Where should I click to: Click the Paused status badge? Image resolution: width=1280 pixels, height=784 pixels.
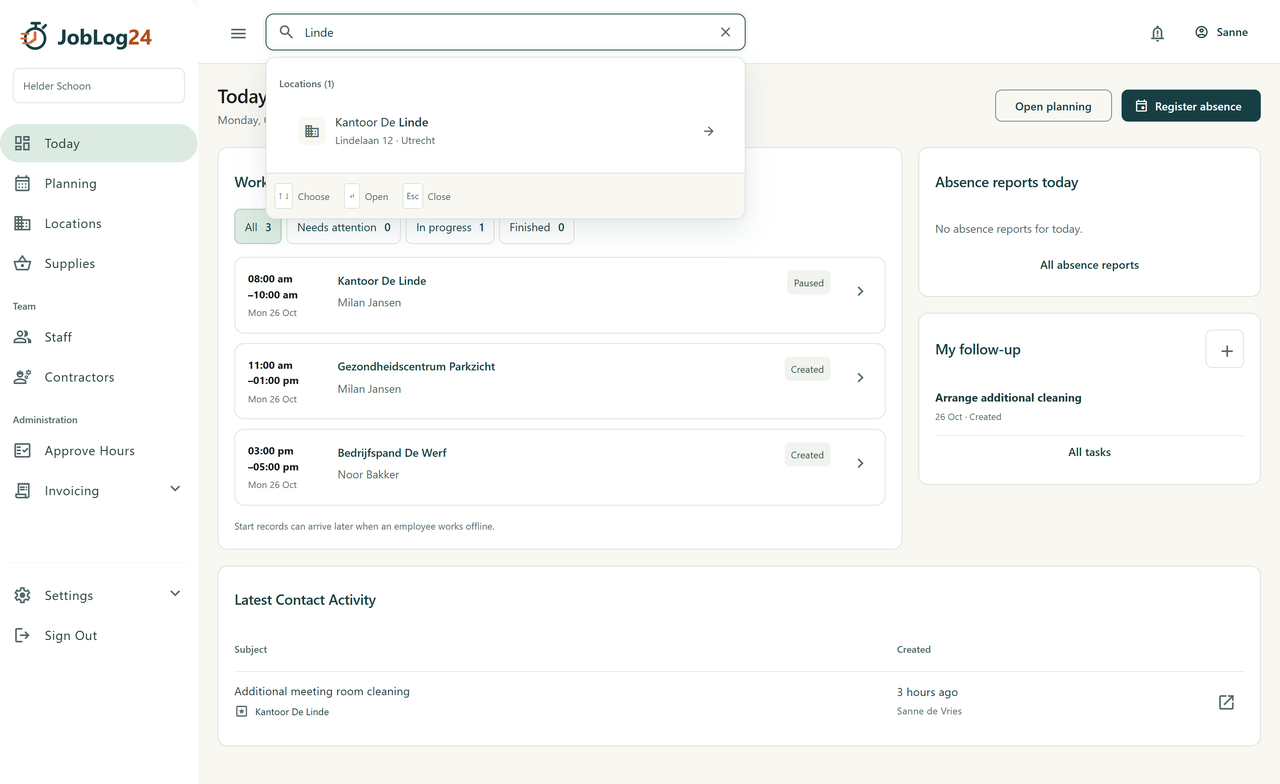[x=809, y=283]
